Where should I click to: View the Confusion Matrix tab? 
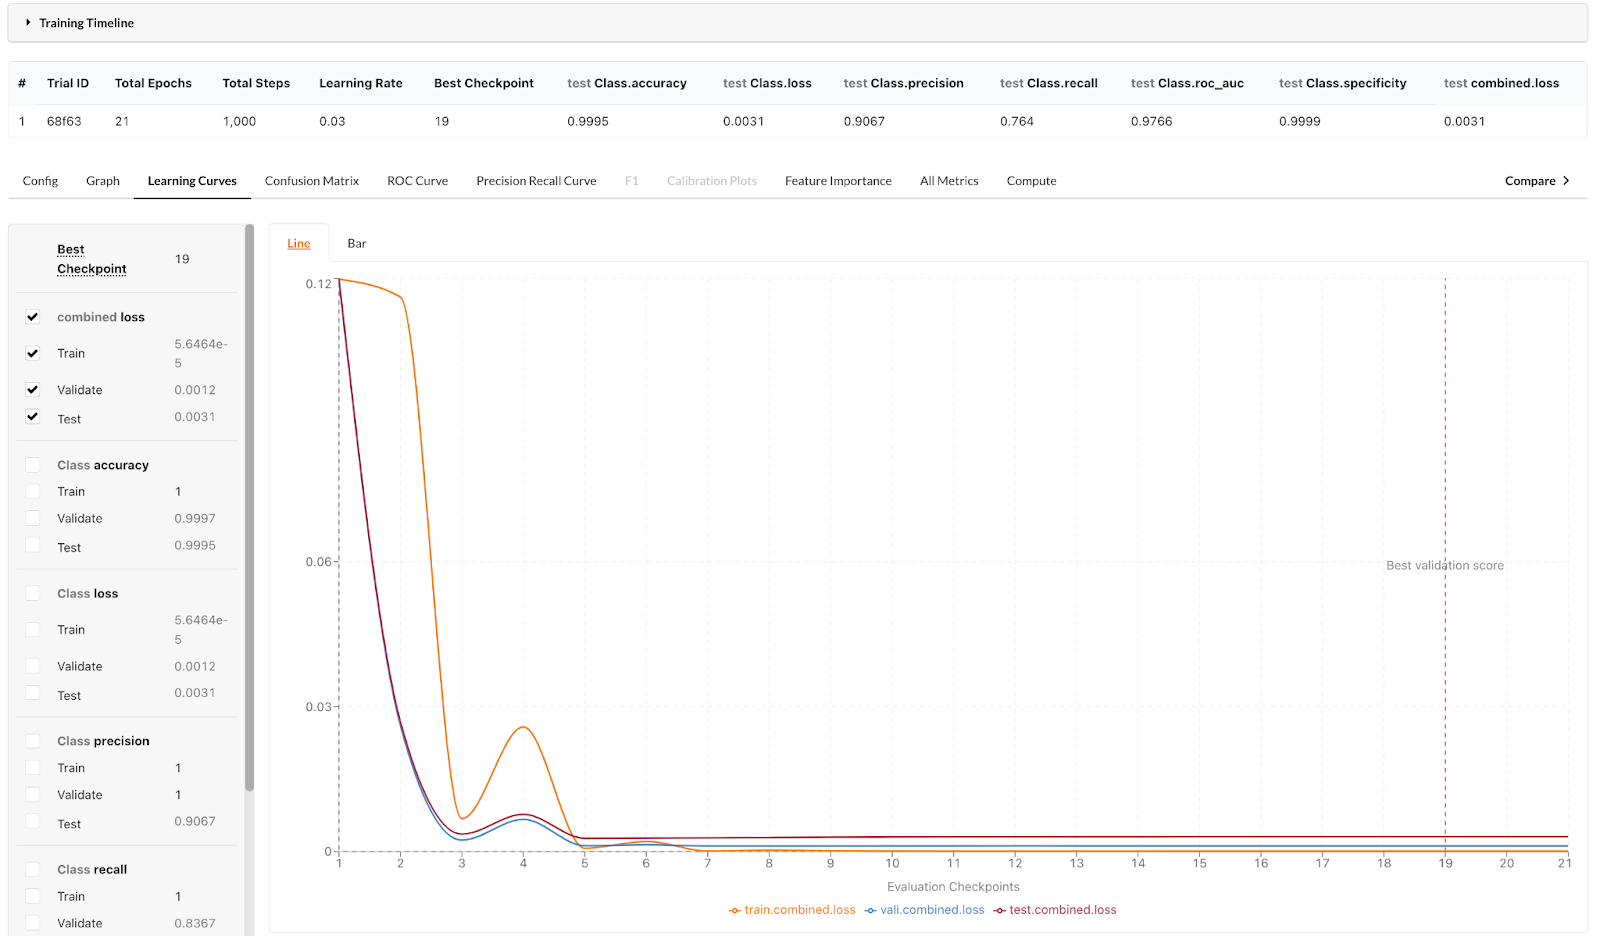point(312,181)
